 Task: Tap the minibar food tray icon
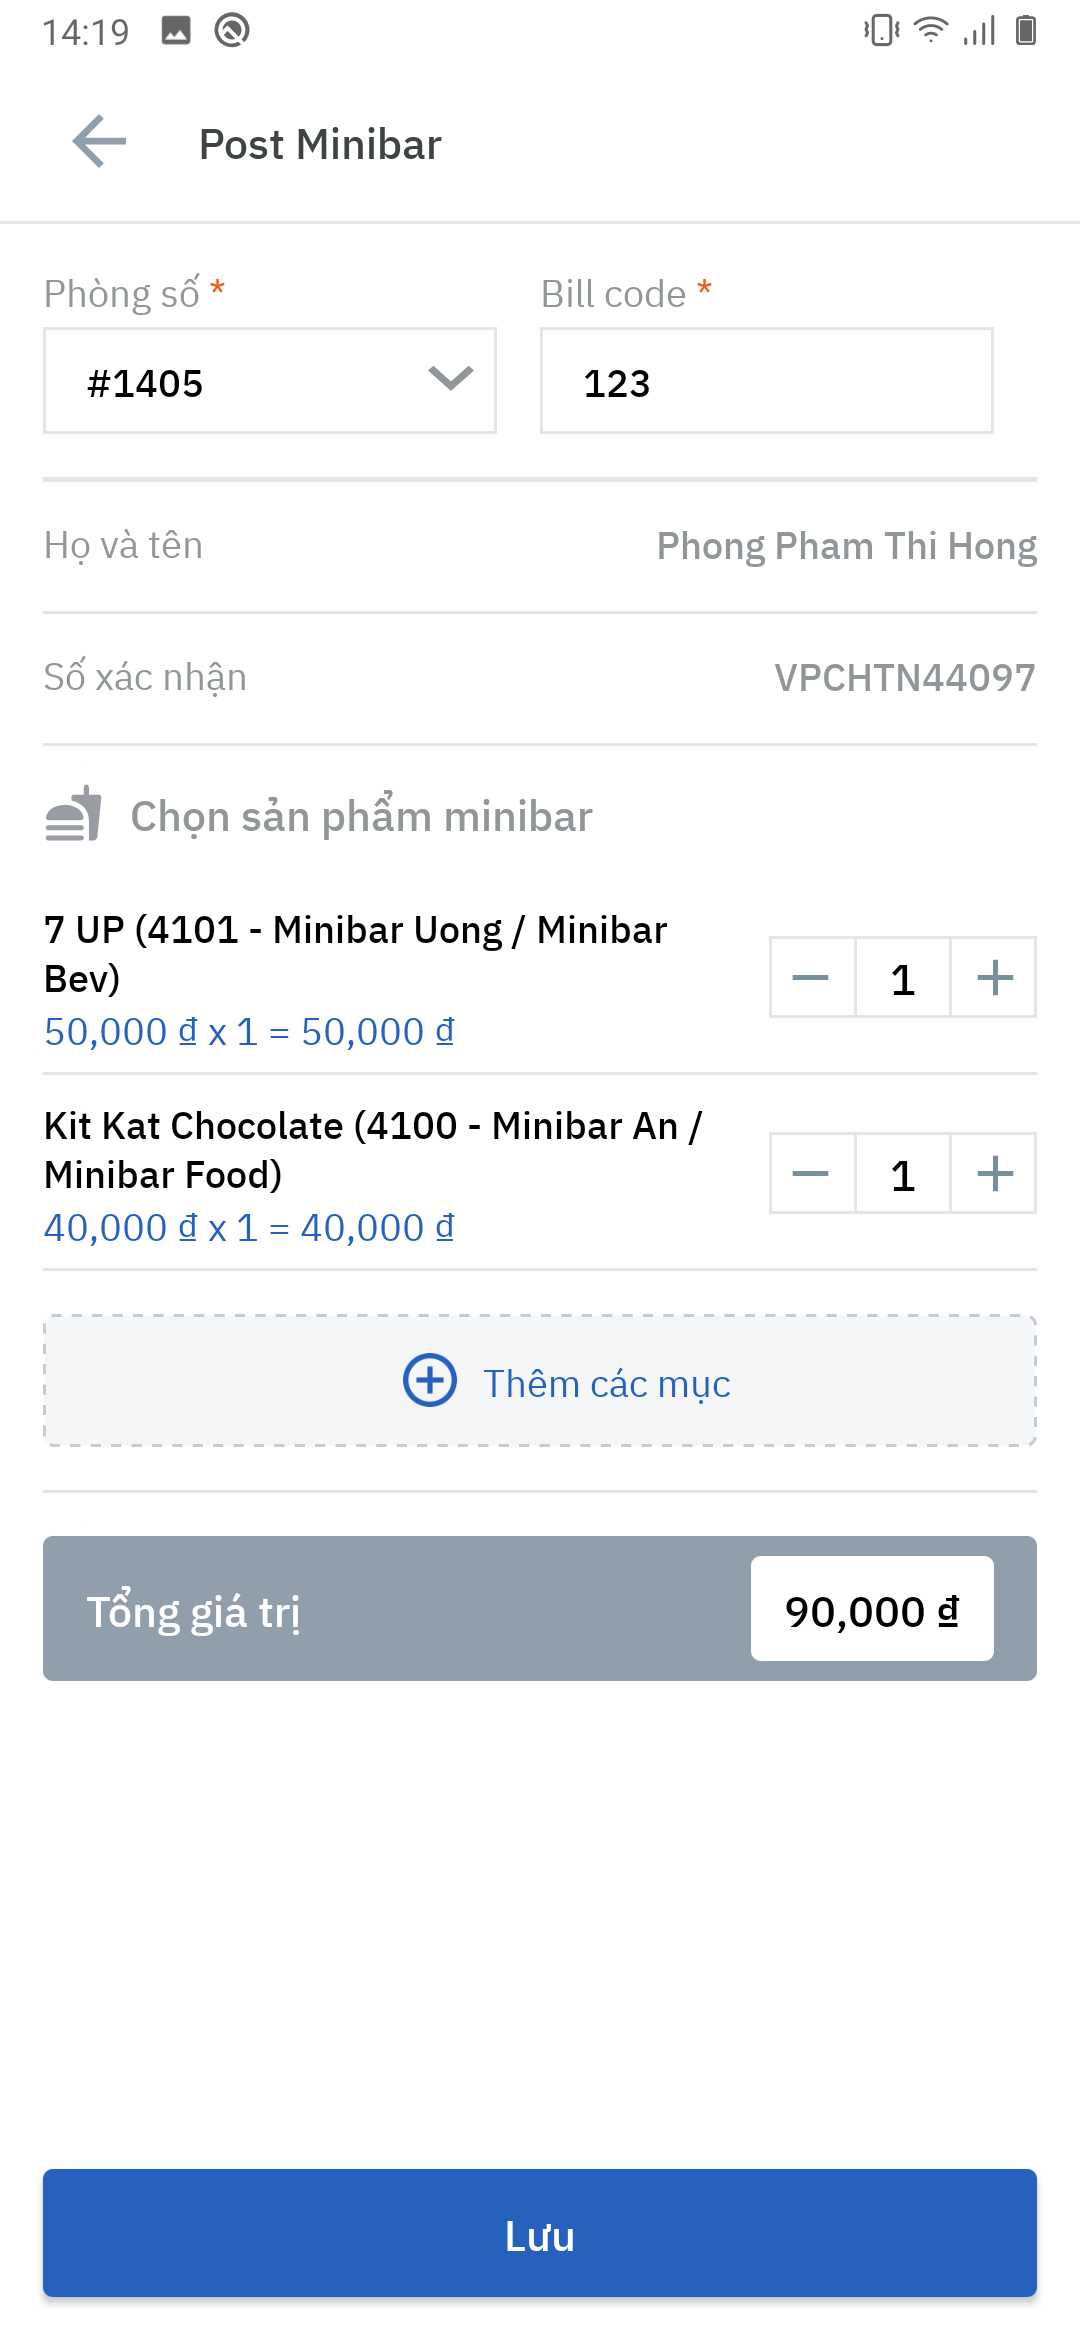click(x=74, y=814)
